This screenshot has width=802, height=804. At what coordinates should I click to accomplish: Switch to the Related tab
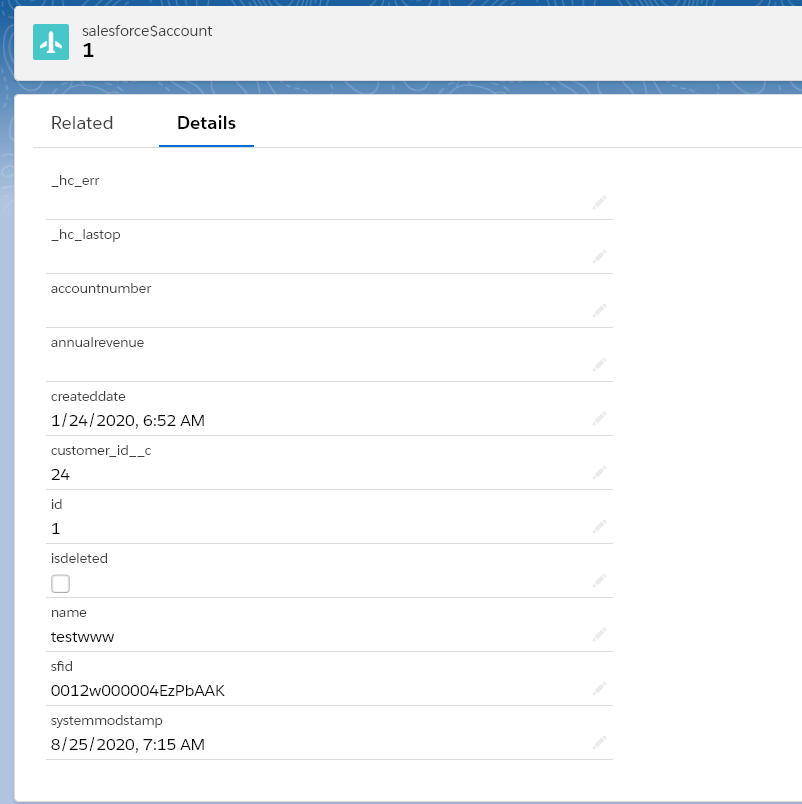pos(82,123)
